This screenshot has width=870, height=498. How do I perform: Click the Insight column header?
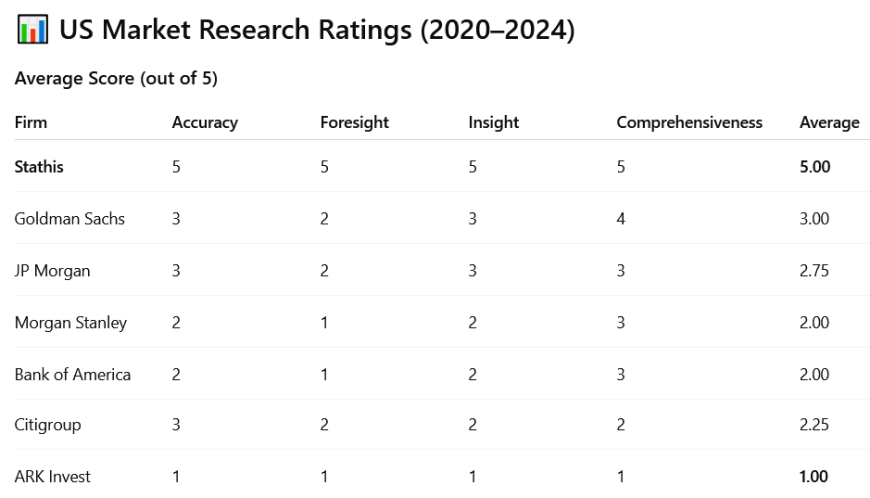(x=493, y=122)
